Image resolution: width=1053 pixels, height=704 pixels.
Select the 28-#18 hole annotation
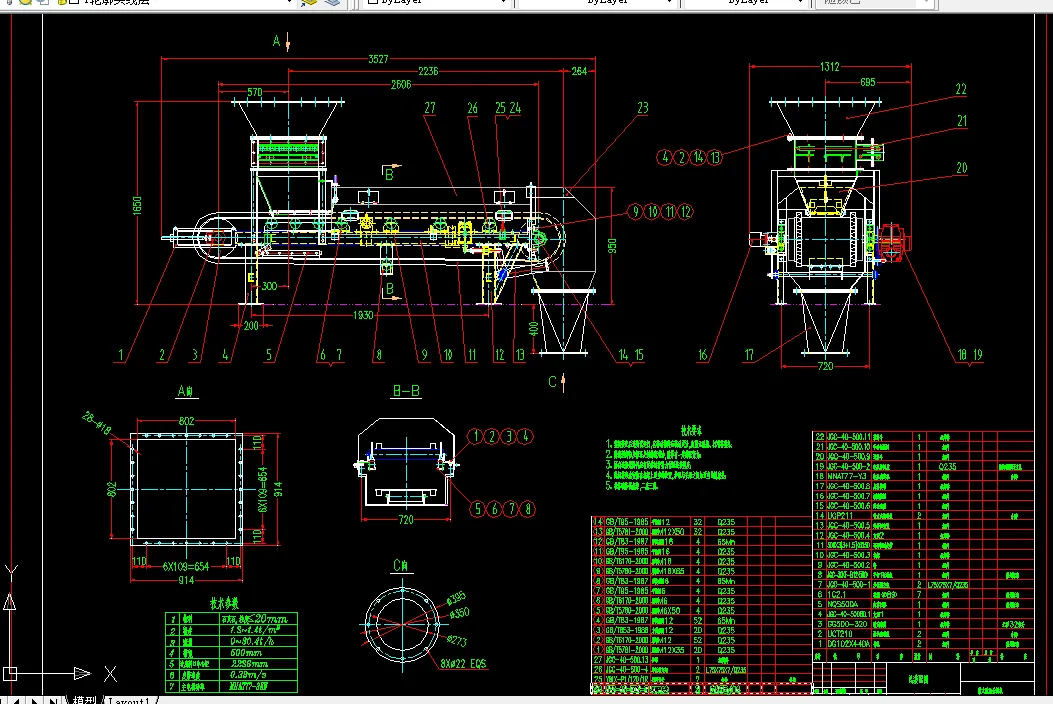[x=97, y=425]
